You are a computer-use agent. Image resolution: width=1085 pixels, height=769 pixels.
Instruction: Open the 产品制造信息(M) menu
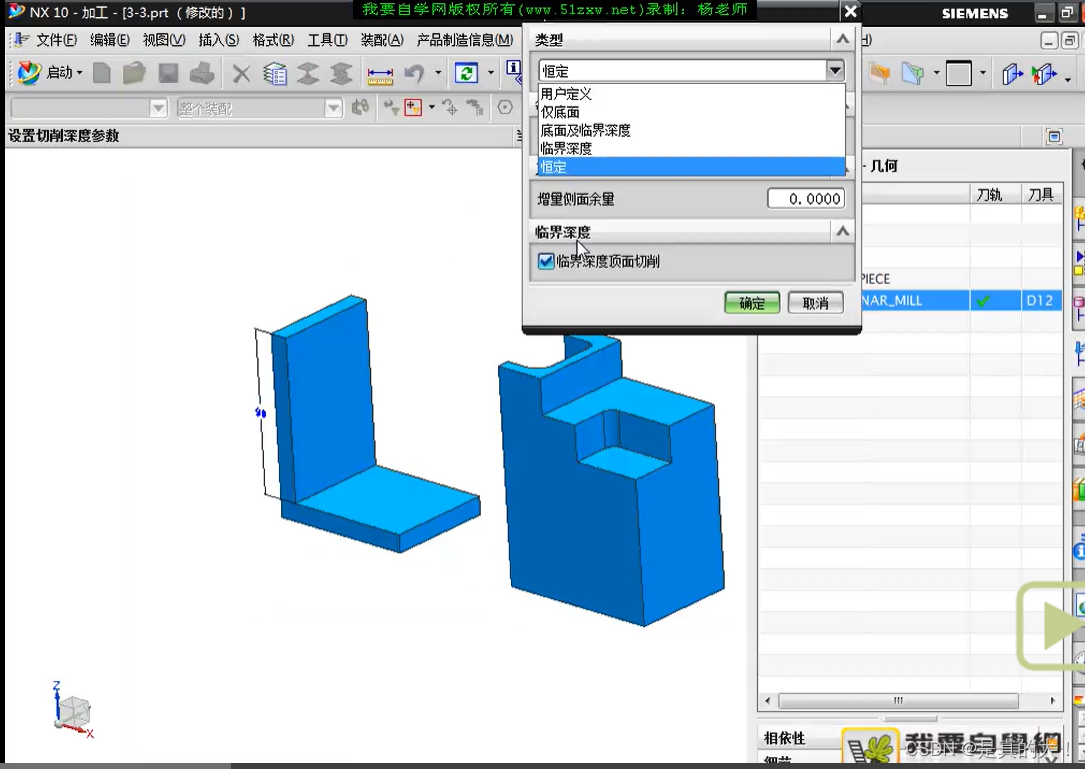tap(465, 40)
